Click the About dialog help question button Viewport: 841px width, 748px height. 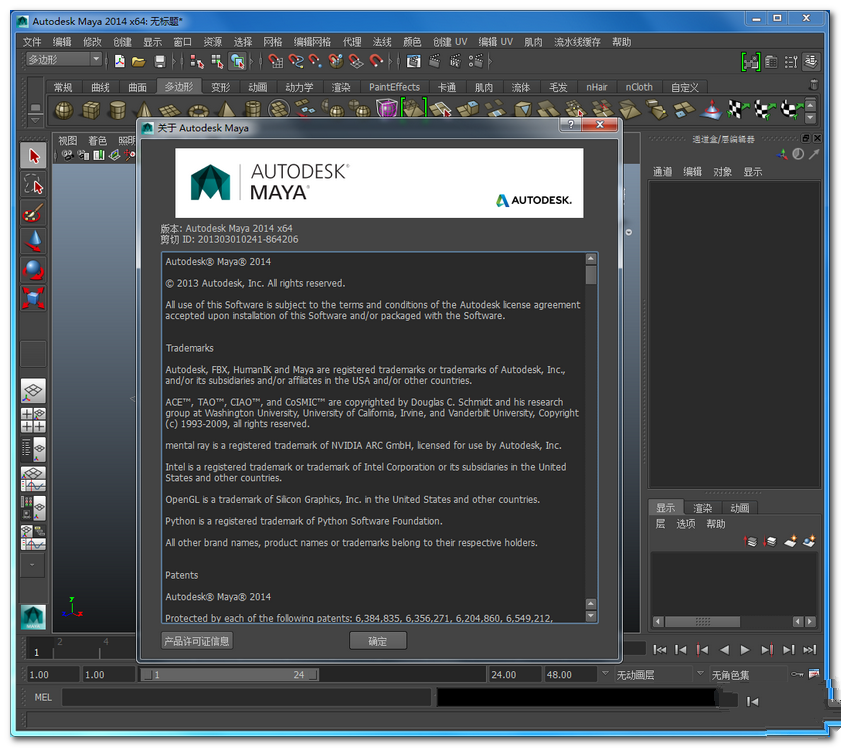tap(571, 124)
